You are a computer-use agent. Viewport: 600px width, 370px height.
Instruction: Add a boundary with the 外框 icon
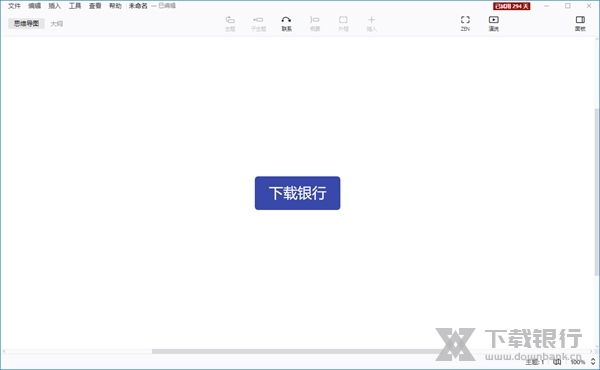[343, 23]
